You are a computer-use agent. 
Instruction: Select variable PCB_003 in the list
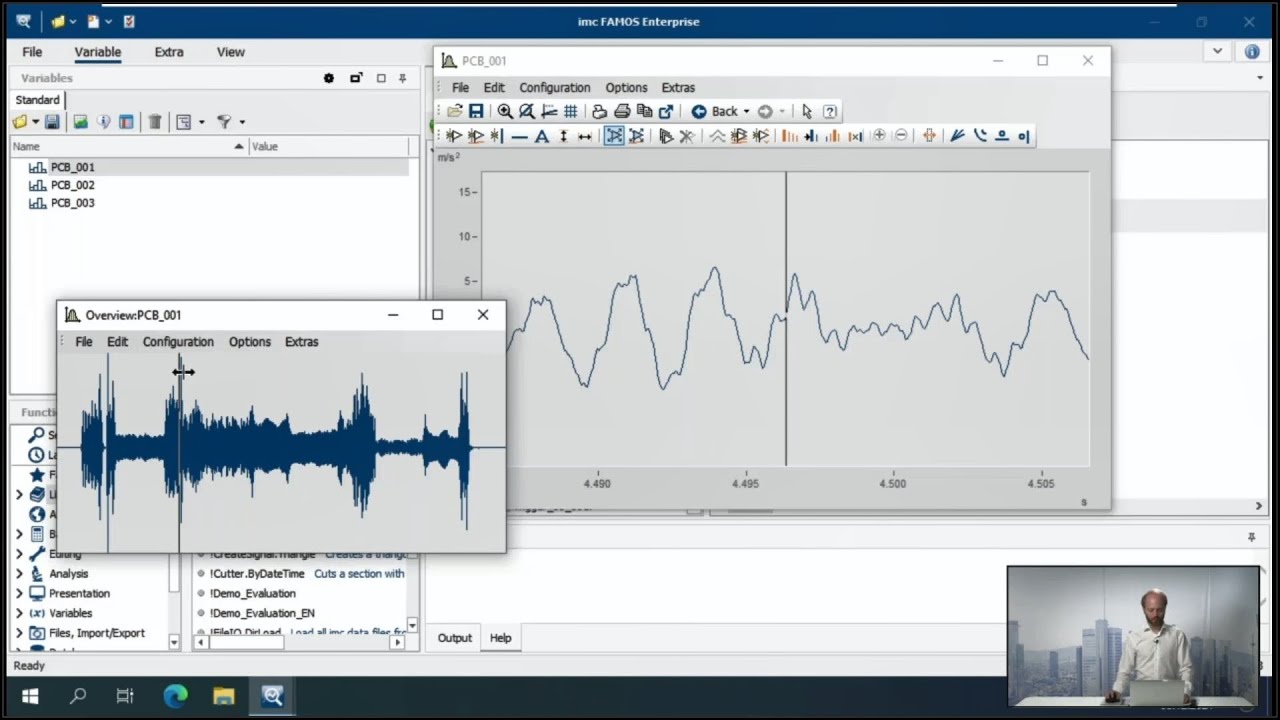(x=73, y=203)
